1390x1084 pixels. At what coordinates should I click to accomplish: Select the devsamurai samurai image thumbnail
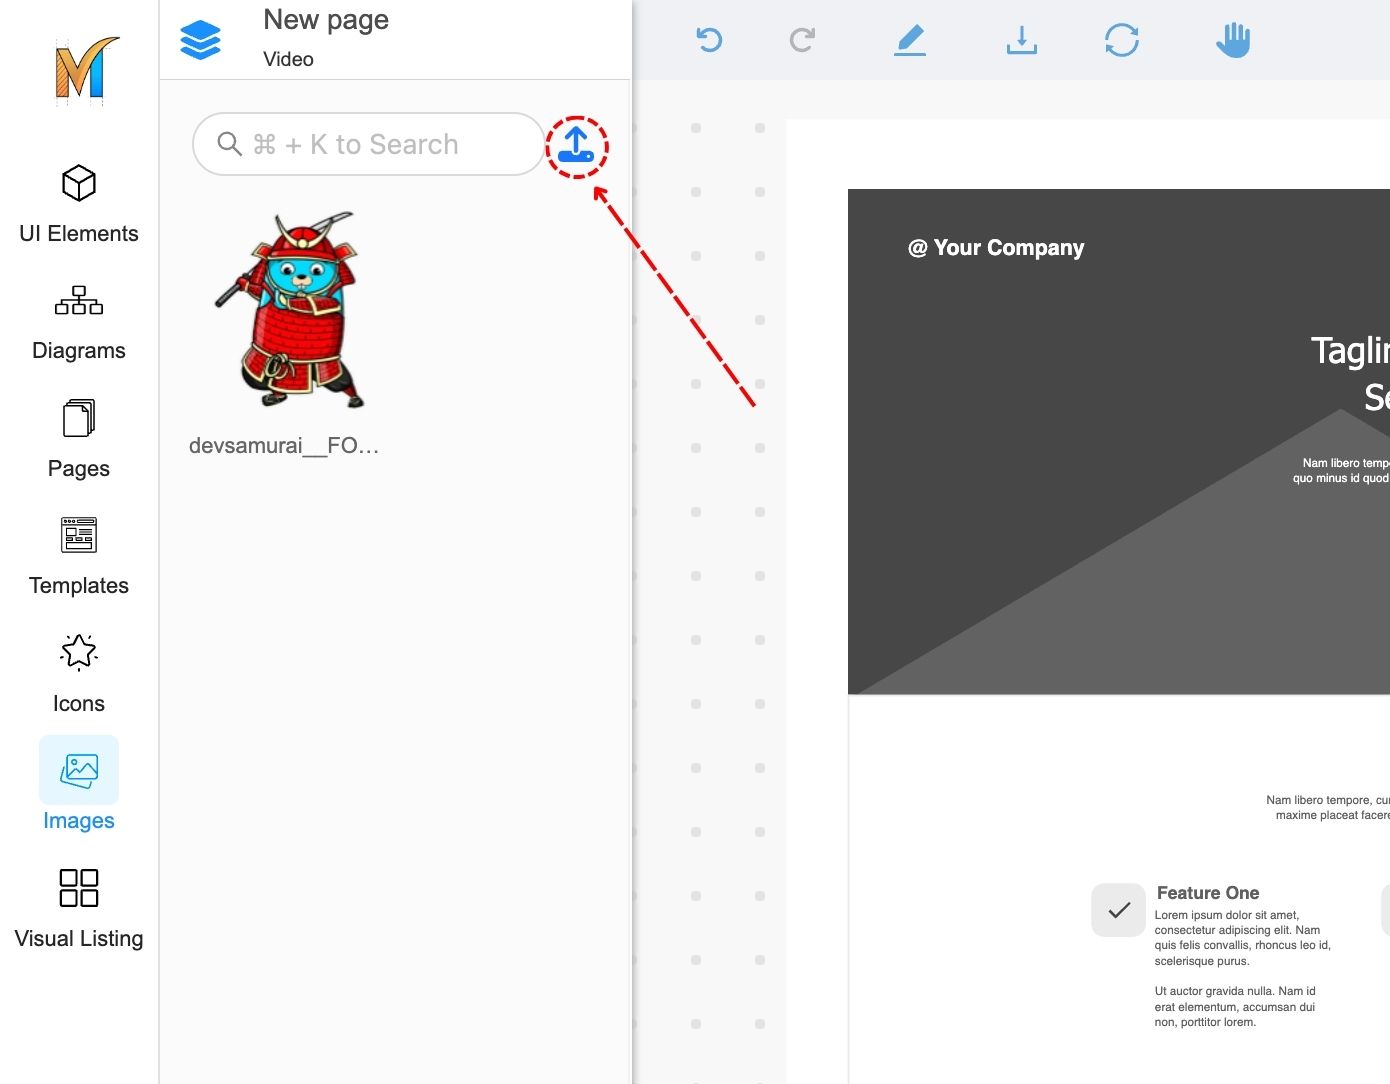(x=288, y=310)
